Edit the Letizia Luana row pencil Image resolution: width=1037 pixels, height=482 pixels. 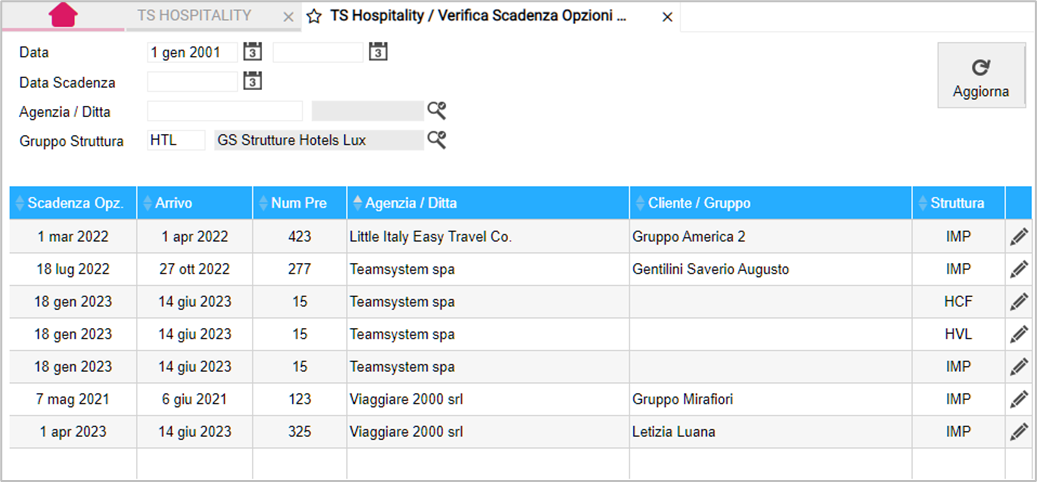click(1019, 432)
